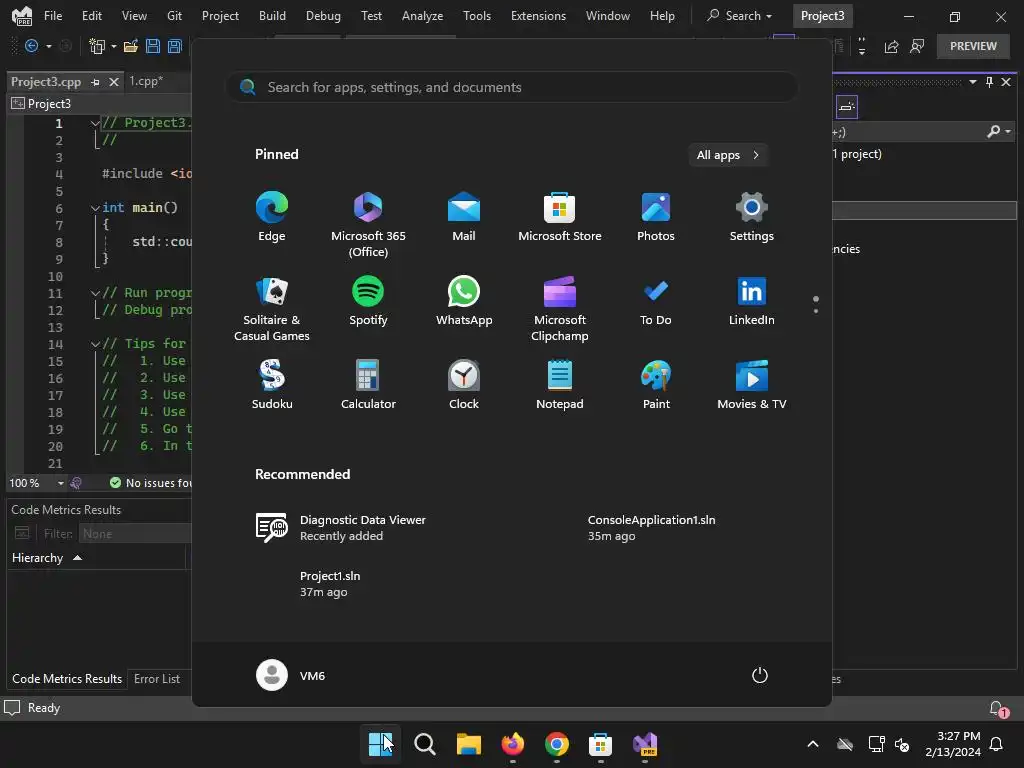The image size is (1024, 768).
Task: Switch to Visual Studio on taskbar
Action: pos(645,744)
